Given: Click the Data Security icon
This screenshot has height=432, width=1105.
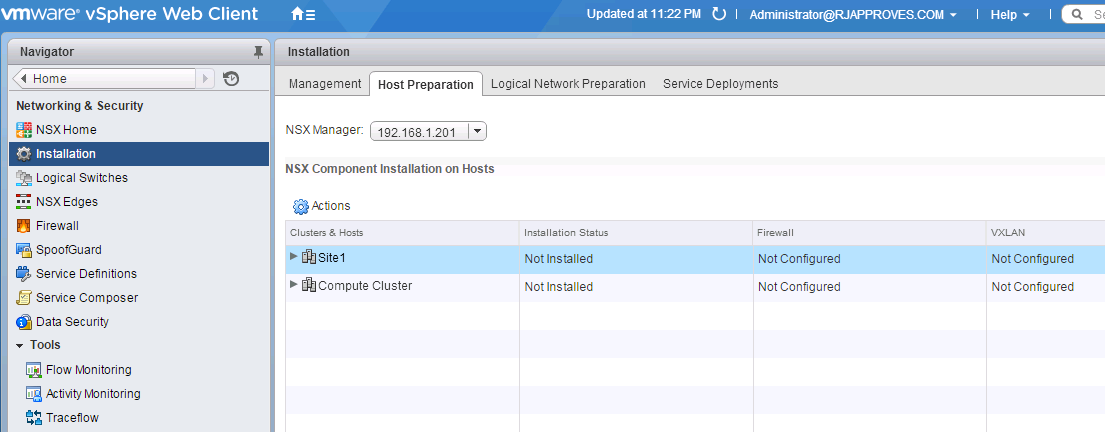Looking at the screenshot, I should click(x=24, y=321).
